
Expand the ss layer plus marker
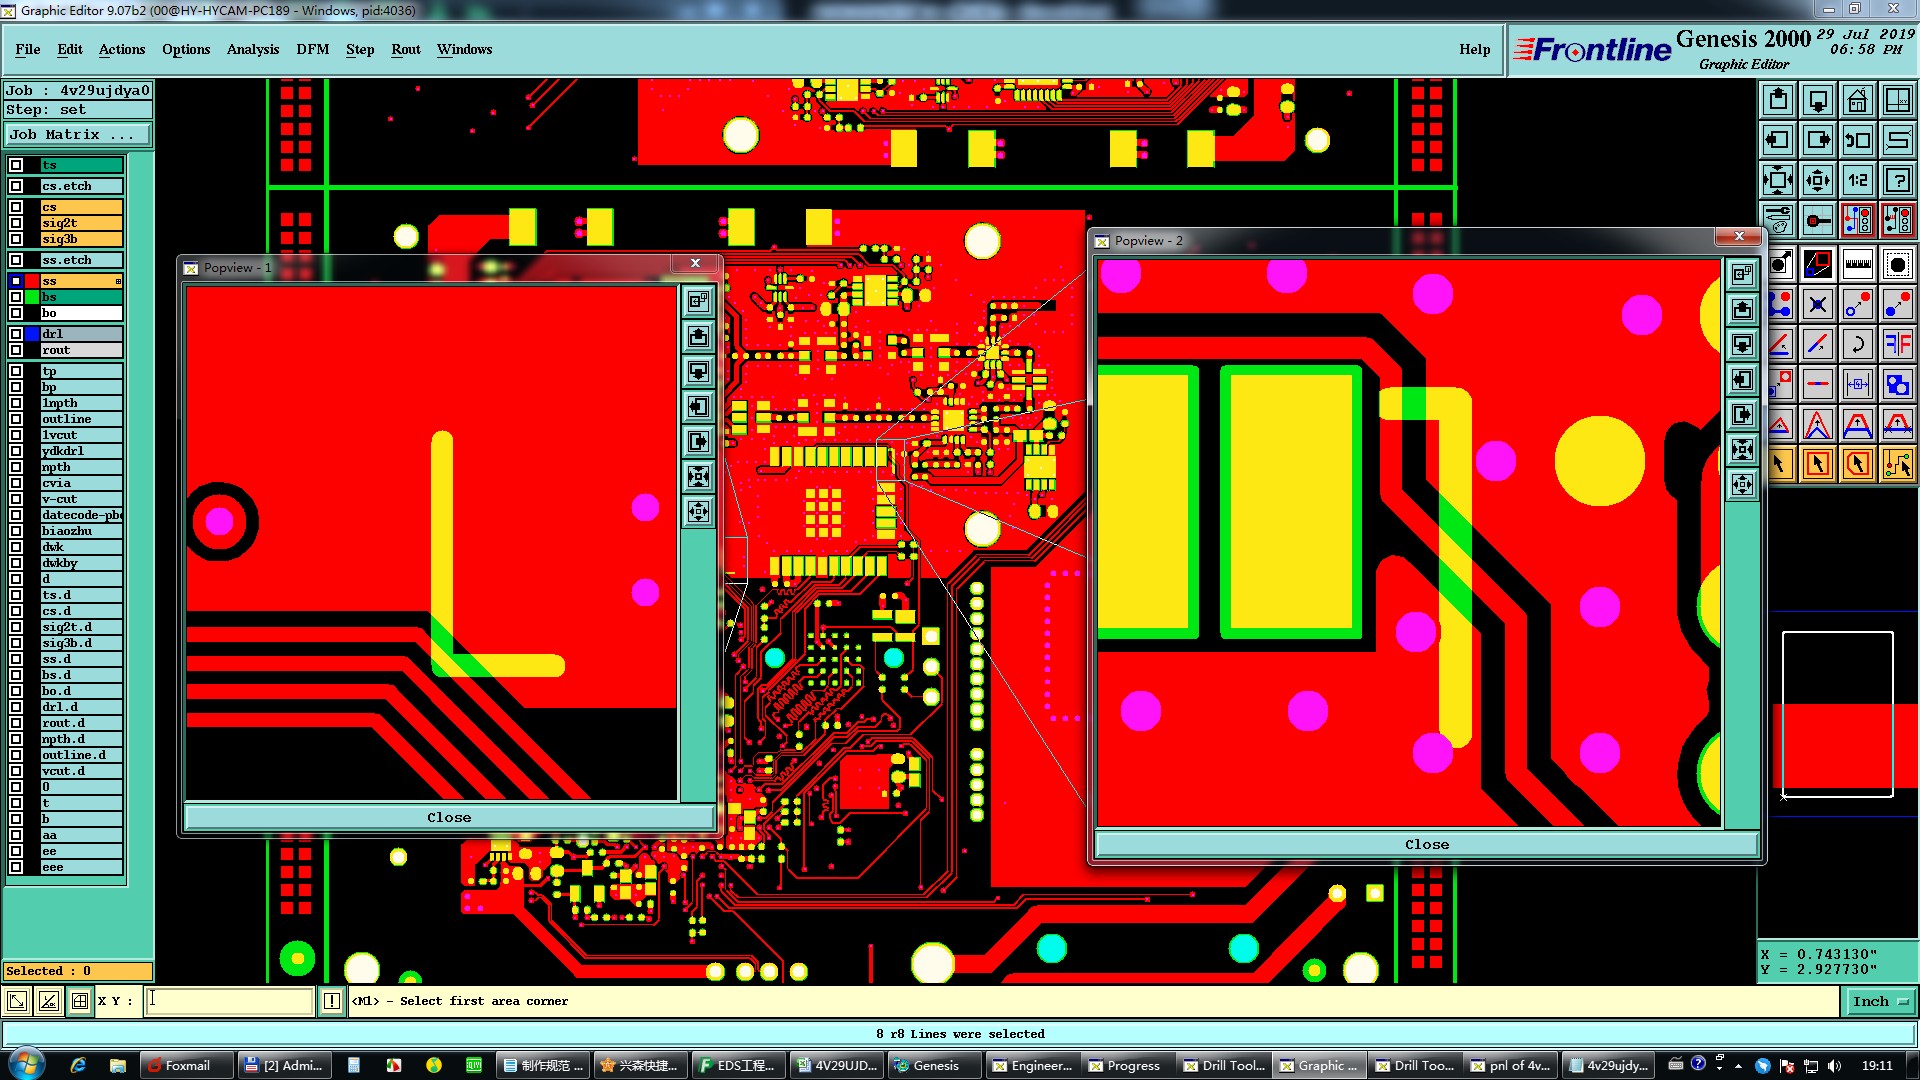118,281
